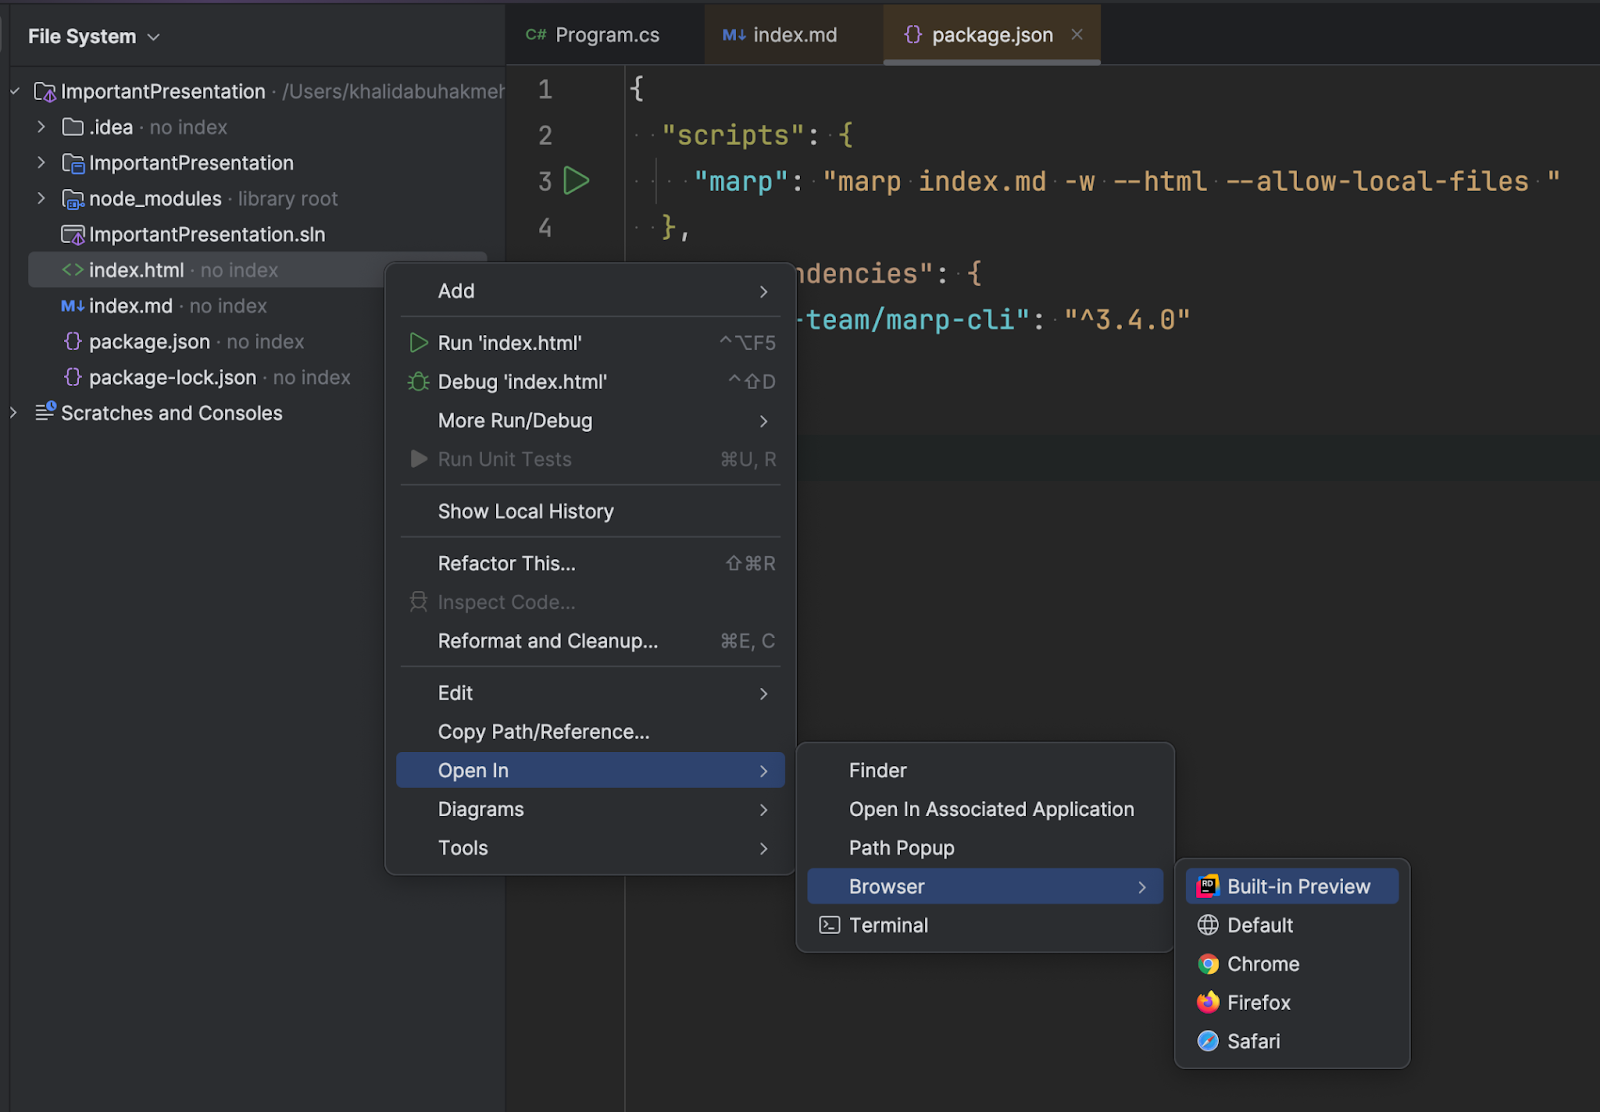Expand the ImportantPresentation project node
1600x1112 pixels.
click(41, 162)
